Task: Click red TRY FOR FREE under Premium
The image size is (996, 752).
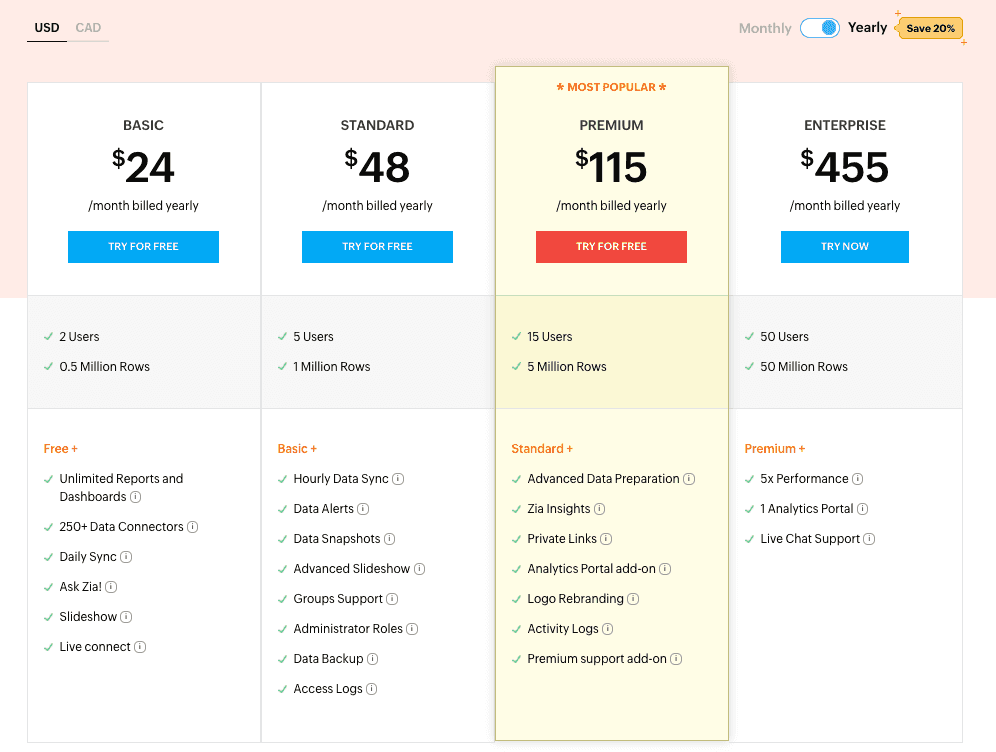Action: 611,246
